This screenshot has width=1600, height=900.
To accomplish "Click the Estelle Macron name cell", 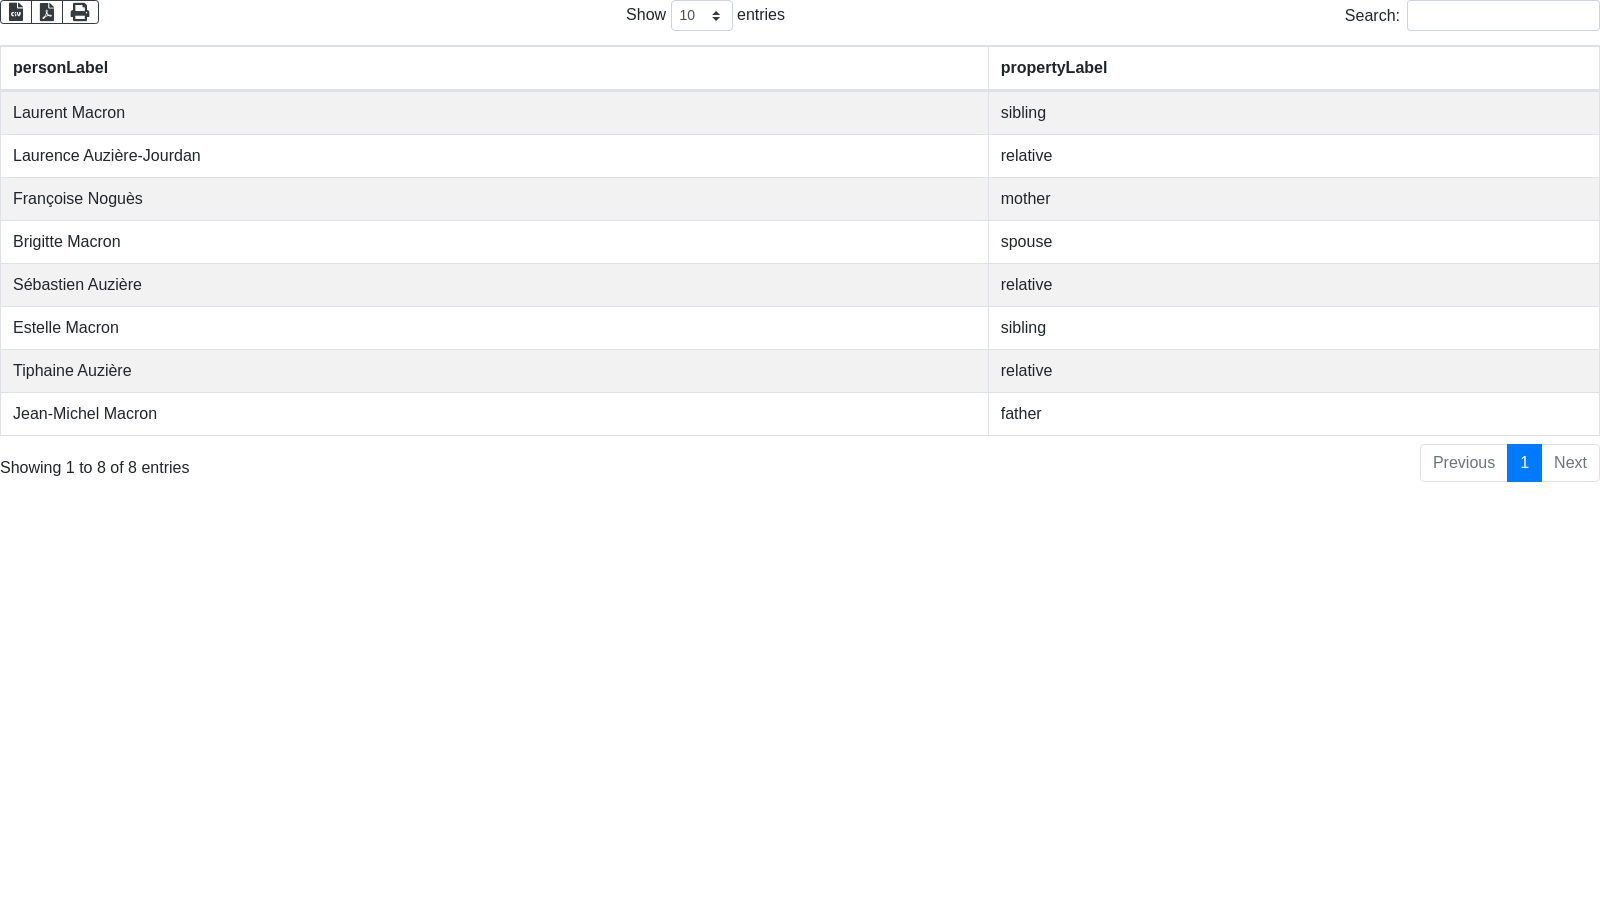I will coord(66,328).
